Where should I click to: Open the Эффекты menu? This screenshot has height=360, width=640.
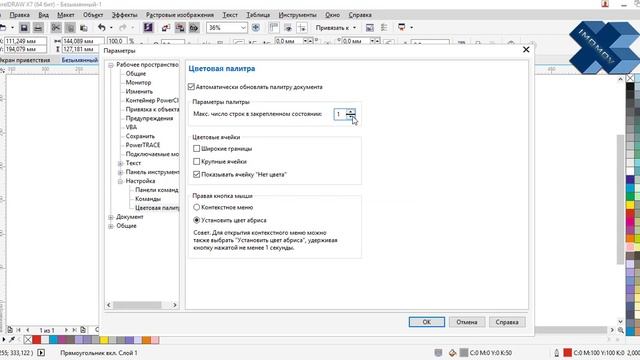(x=124, y=15)
